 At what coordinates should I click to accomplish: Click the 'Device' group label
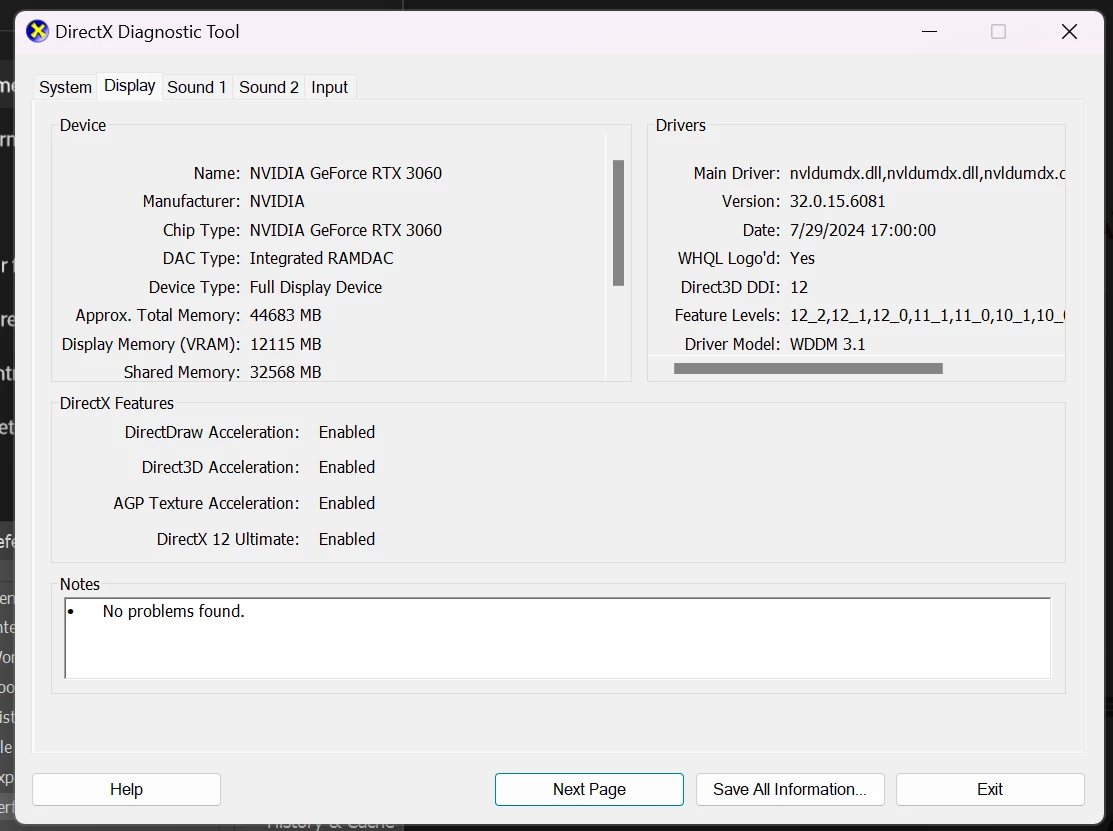pos(82,125)
